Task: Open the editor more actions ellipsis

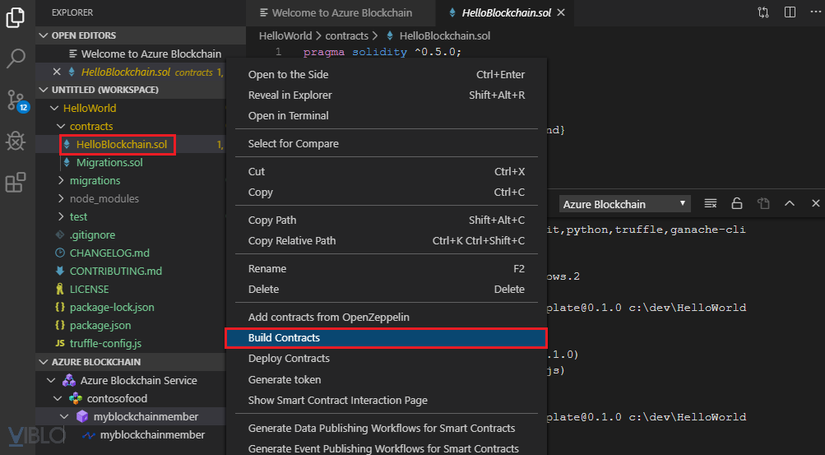Action: tap(816, 12)
